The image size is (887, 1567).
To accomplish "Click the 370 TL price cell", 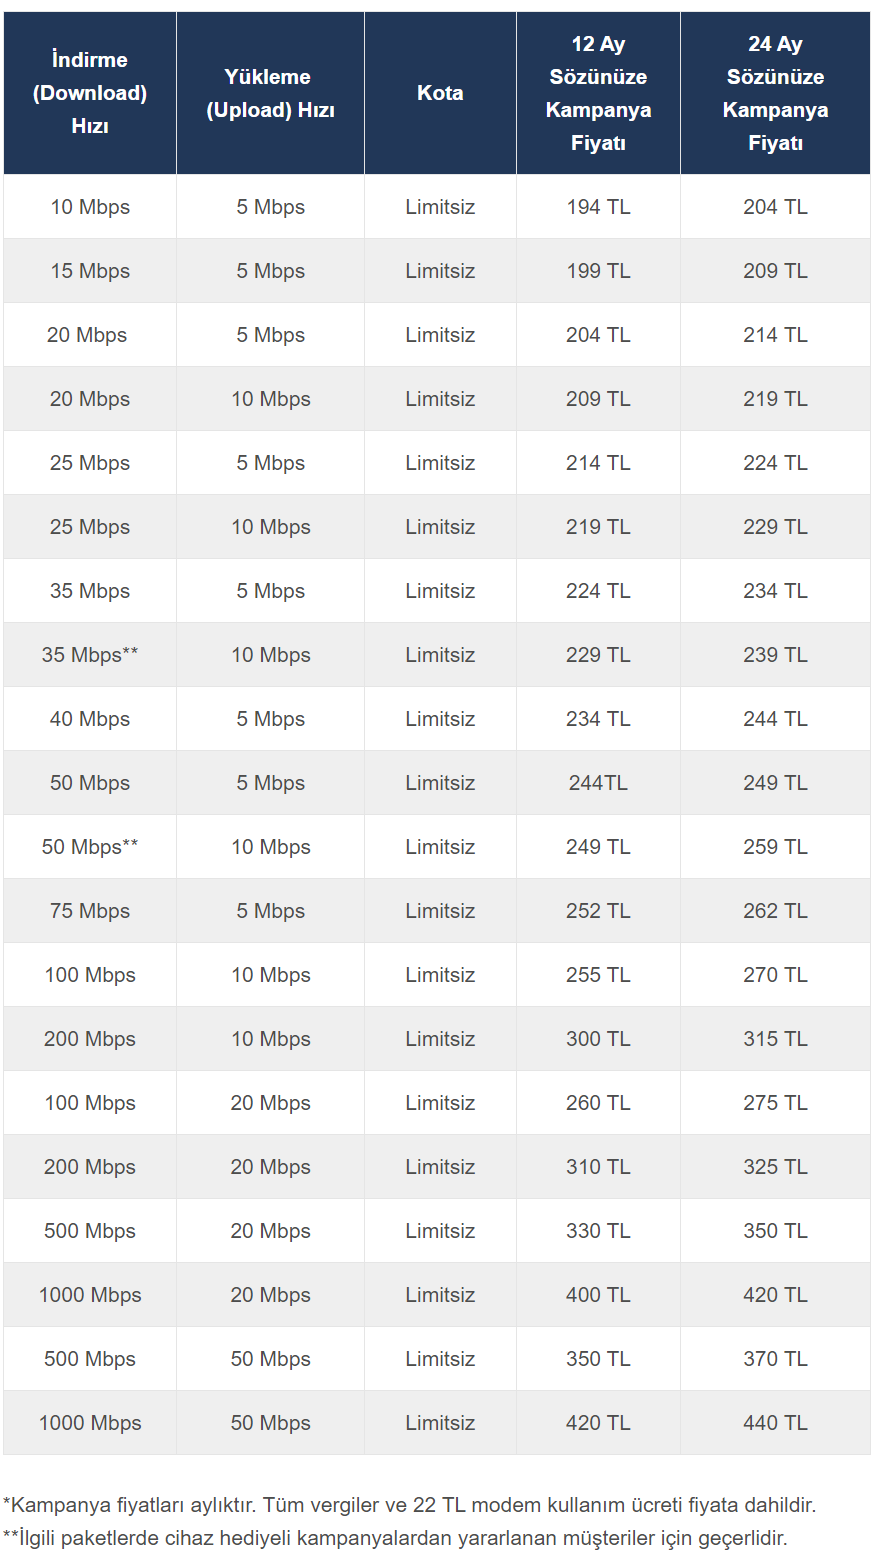I will (x=775, y=1359).
